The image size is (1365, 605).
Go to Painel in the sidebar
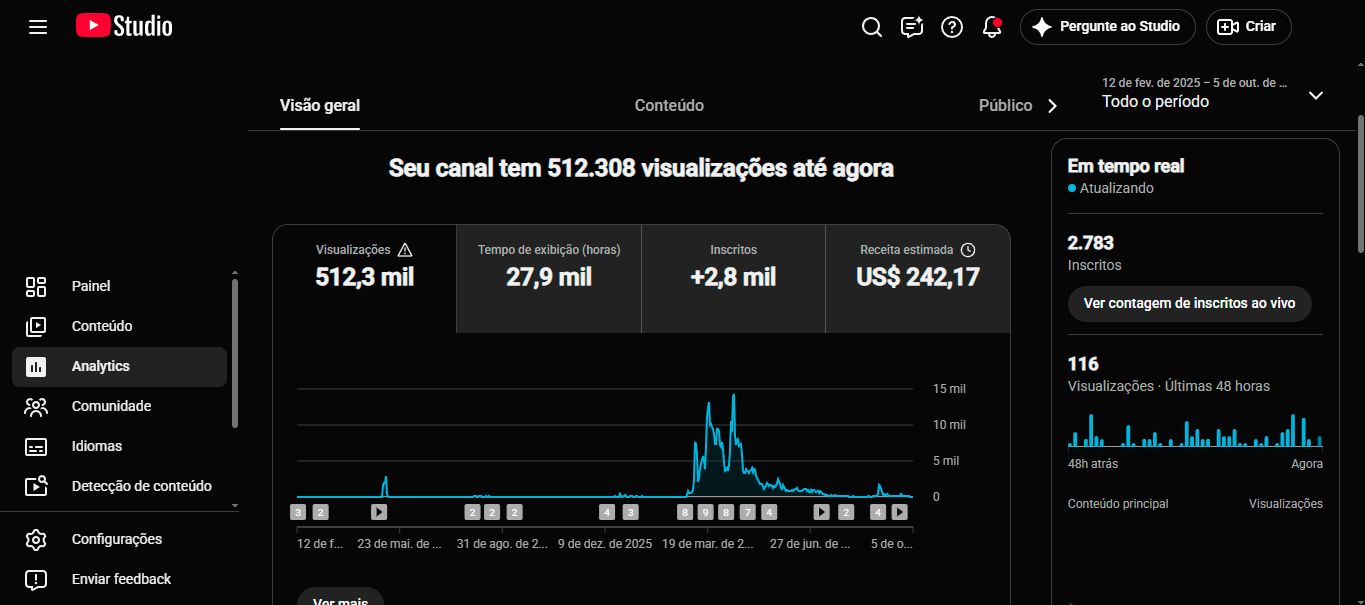tap(119, 286)
